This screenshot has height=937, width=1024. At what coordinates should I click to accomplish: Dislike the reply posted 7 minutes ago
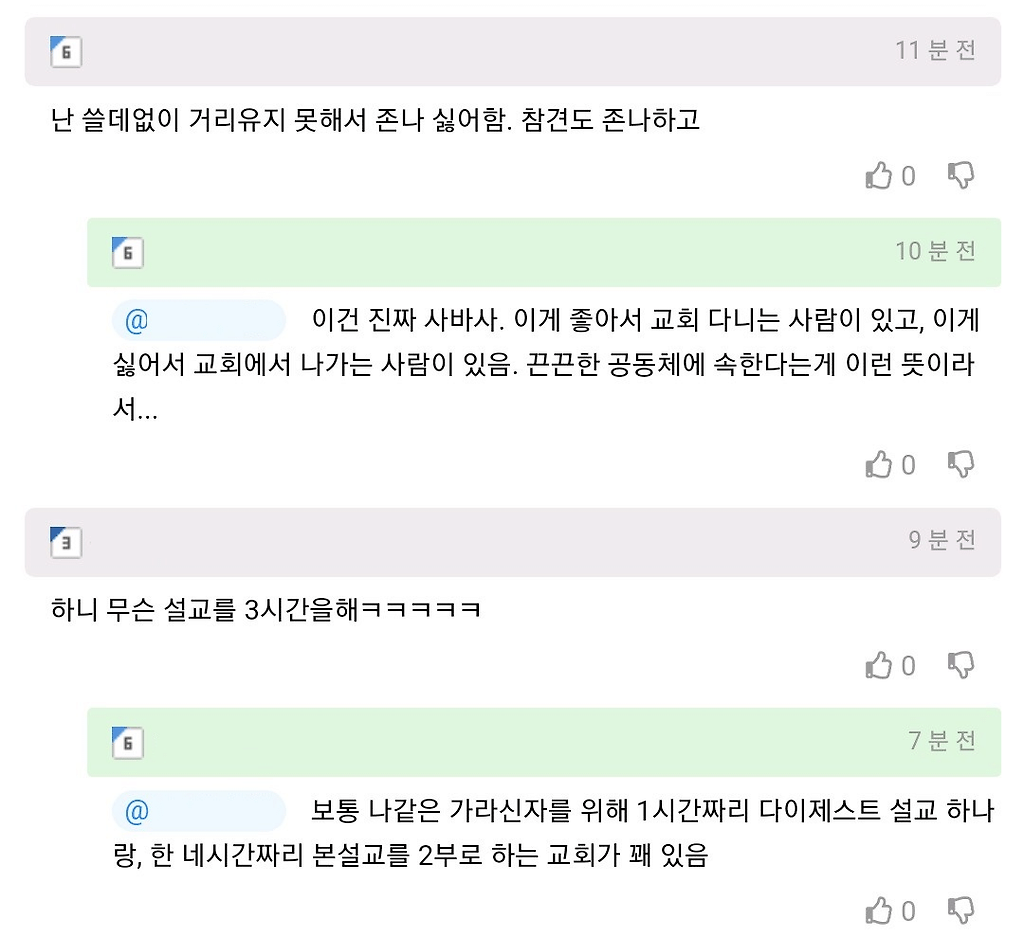[x=961, y=910]
